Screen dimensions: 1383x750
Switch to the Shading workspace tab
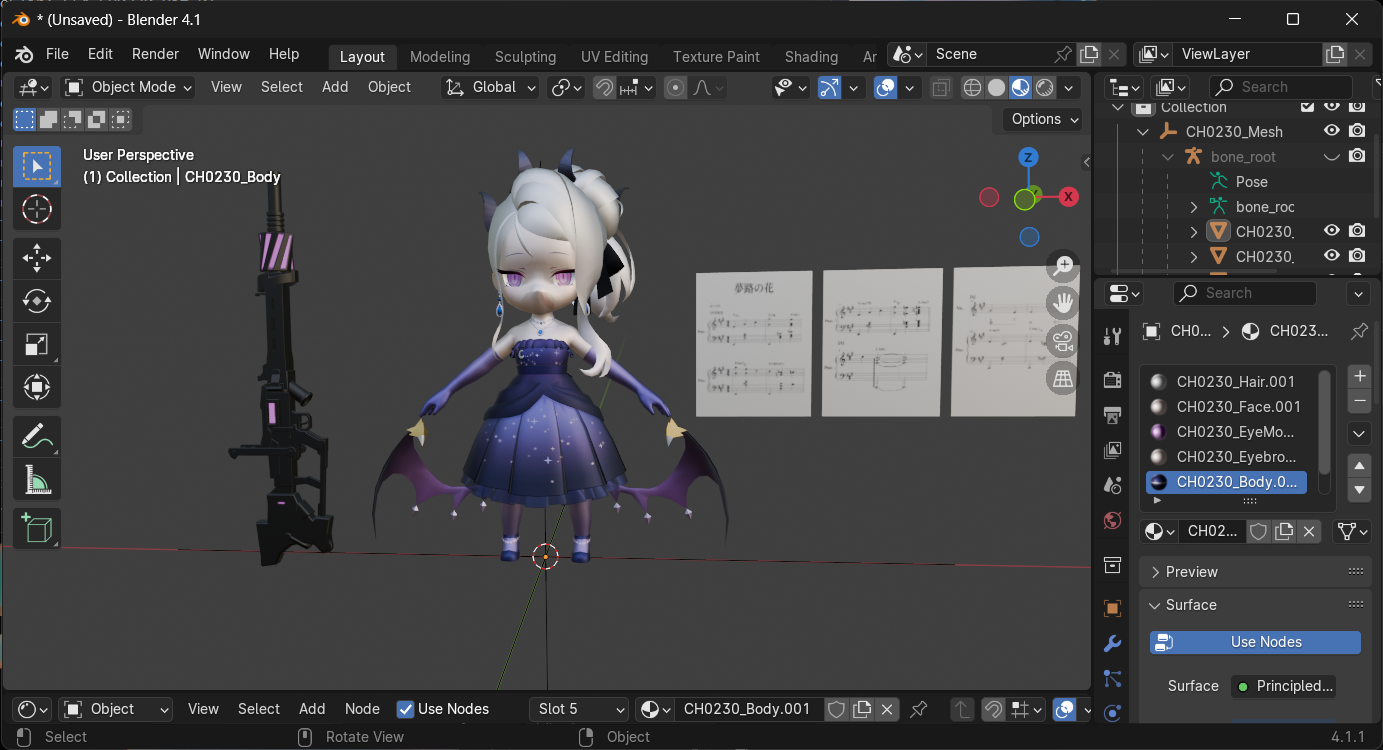point(811,57)
